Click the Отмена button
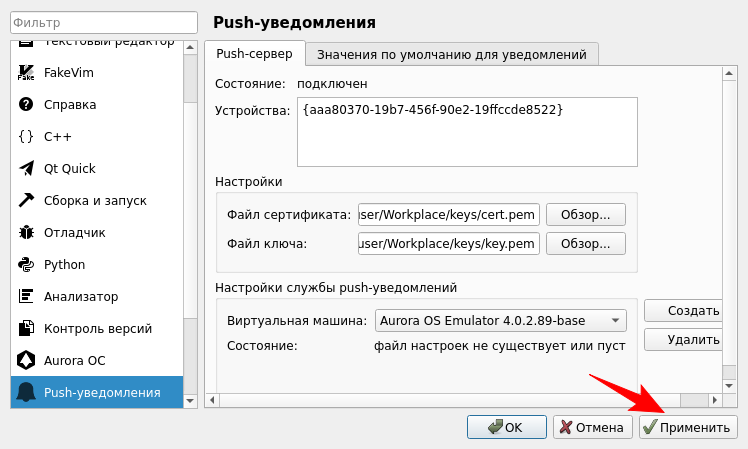 pos(592,427)
